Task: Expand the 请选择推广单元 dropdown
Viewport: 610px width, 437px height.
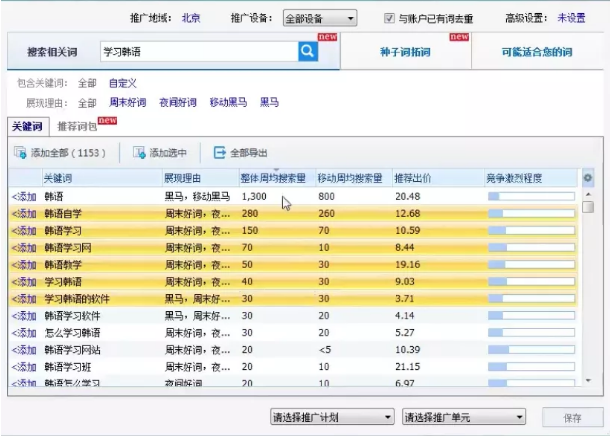Action: [x=462, y=417]
